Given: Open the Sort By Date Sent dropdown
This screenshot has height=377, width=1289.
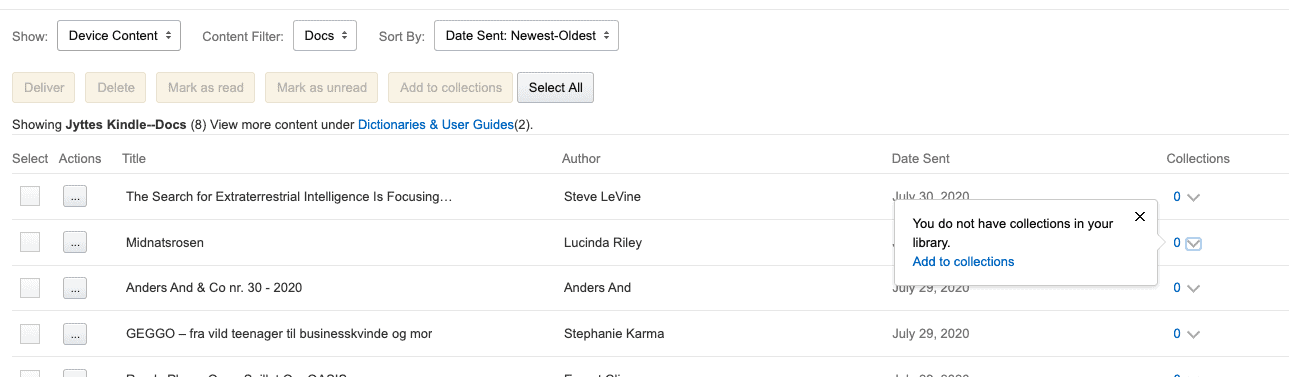Looking at the screenshot, I should coord(526,36).
